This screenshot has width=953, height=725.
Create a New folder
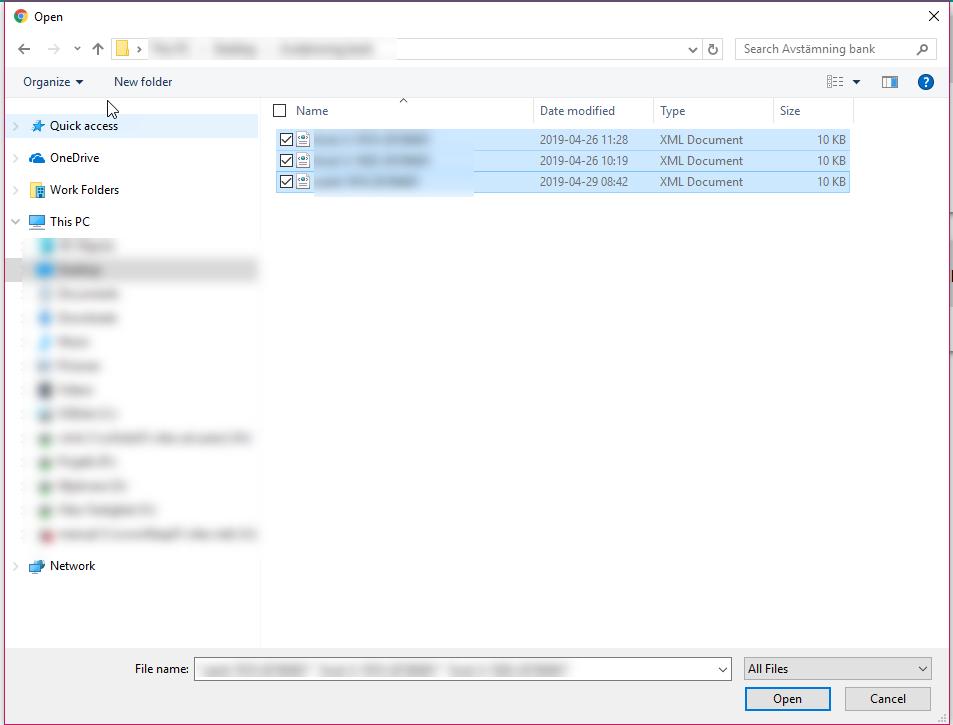pos(143,82)
